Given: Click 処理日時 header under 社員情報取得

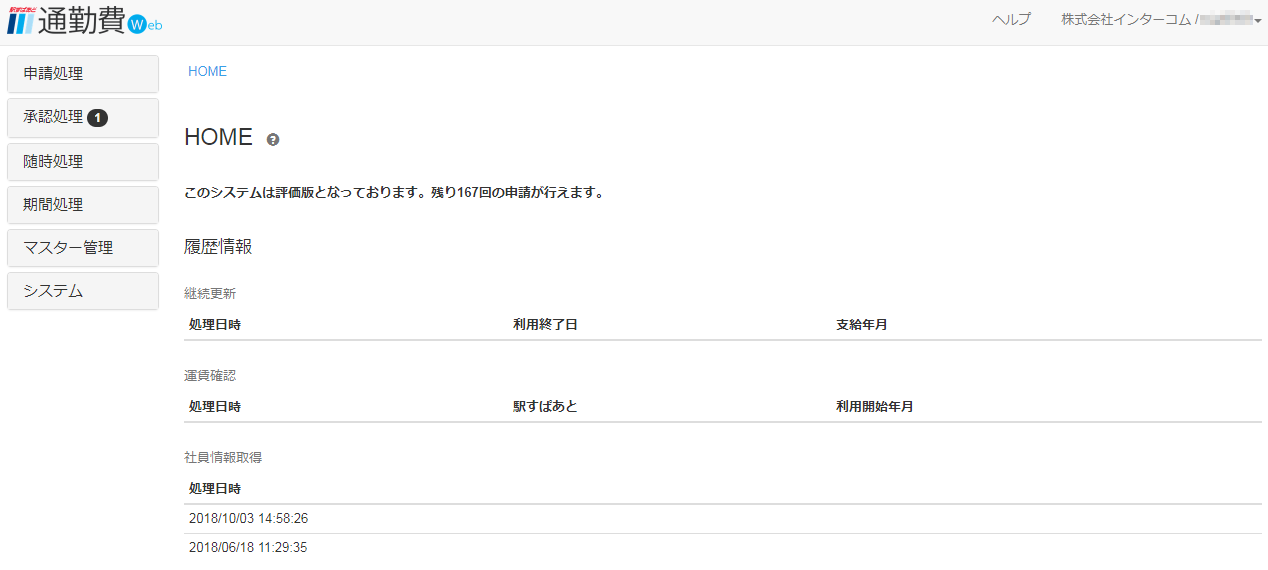Looking at the screenshot, I should [214, 489].
